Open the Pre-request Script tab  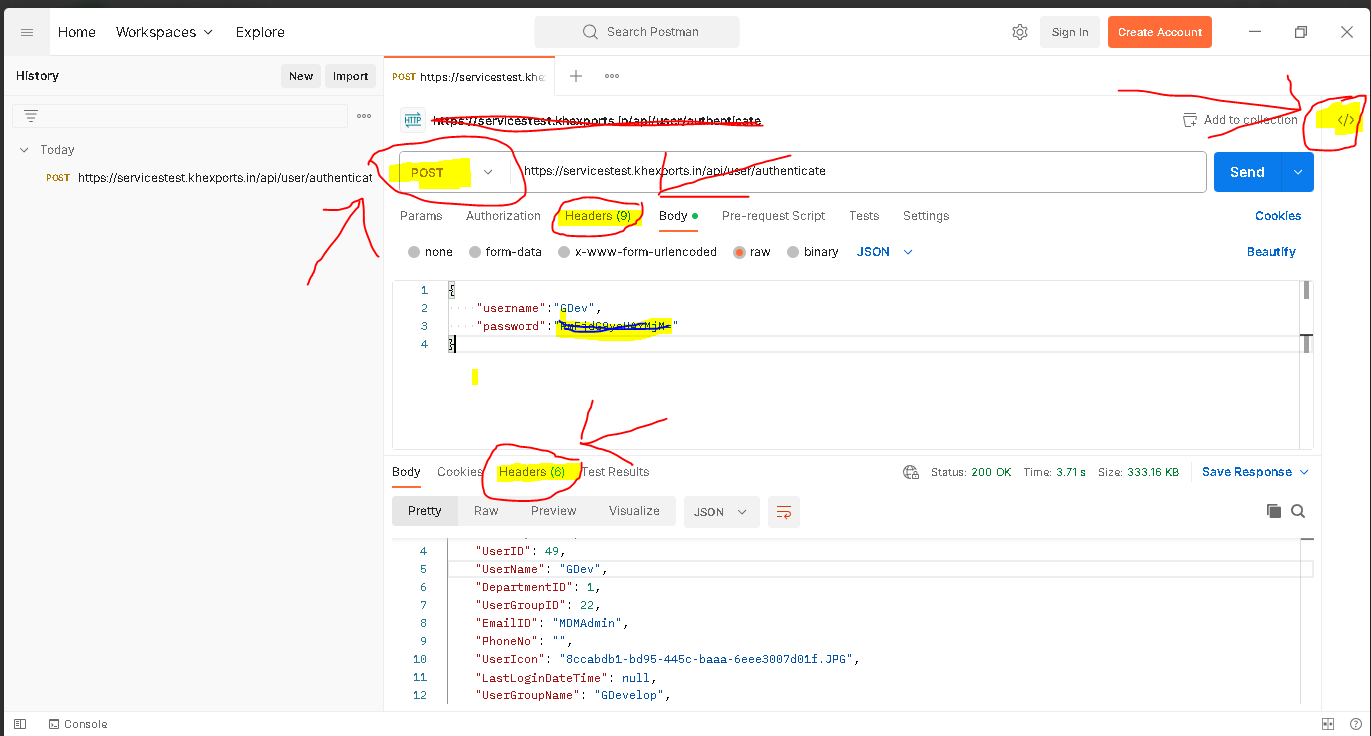tap(773, 216)
